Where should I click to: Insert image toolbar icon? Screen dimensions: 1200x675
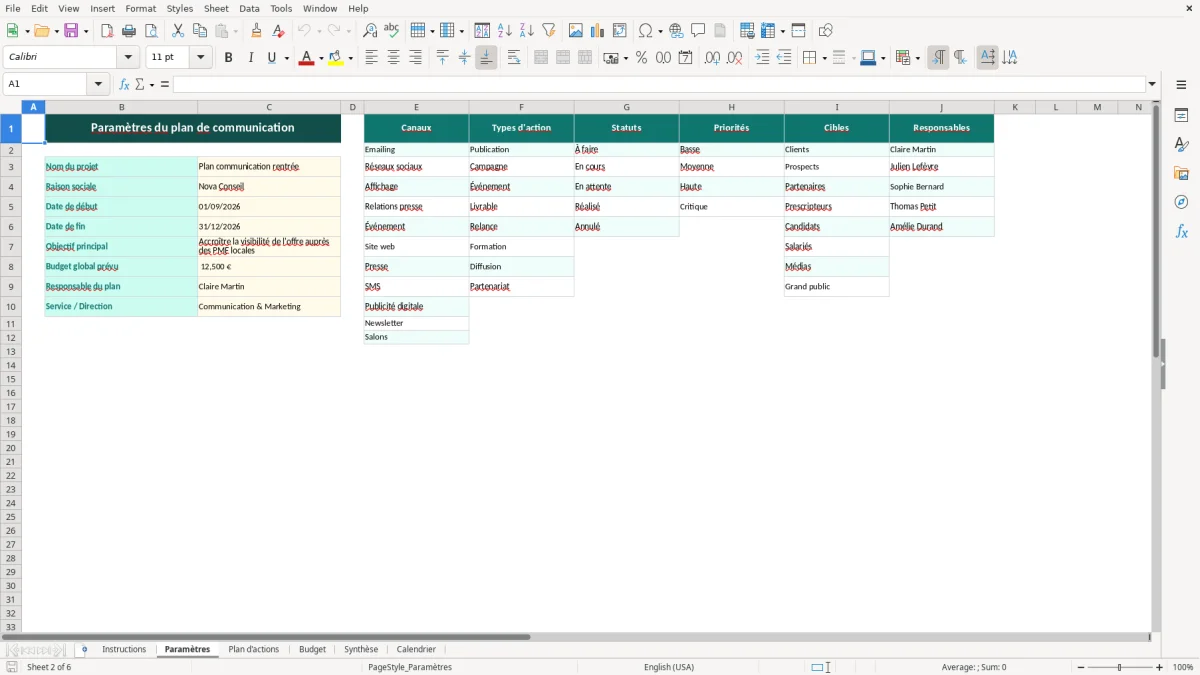[576, 31]
